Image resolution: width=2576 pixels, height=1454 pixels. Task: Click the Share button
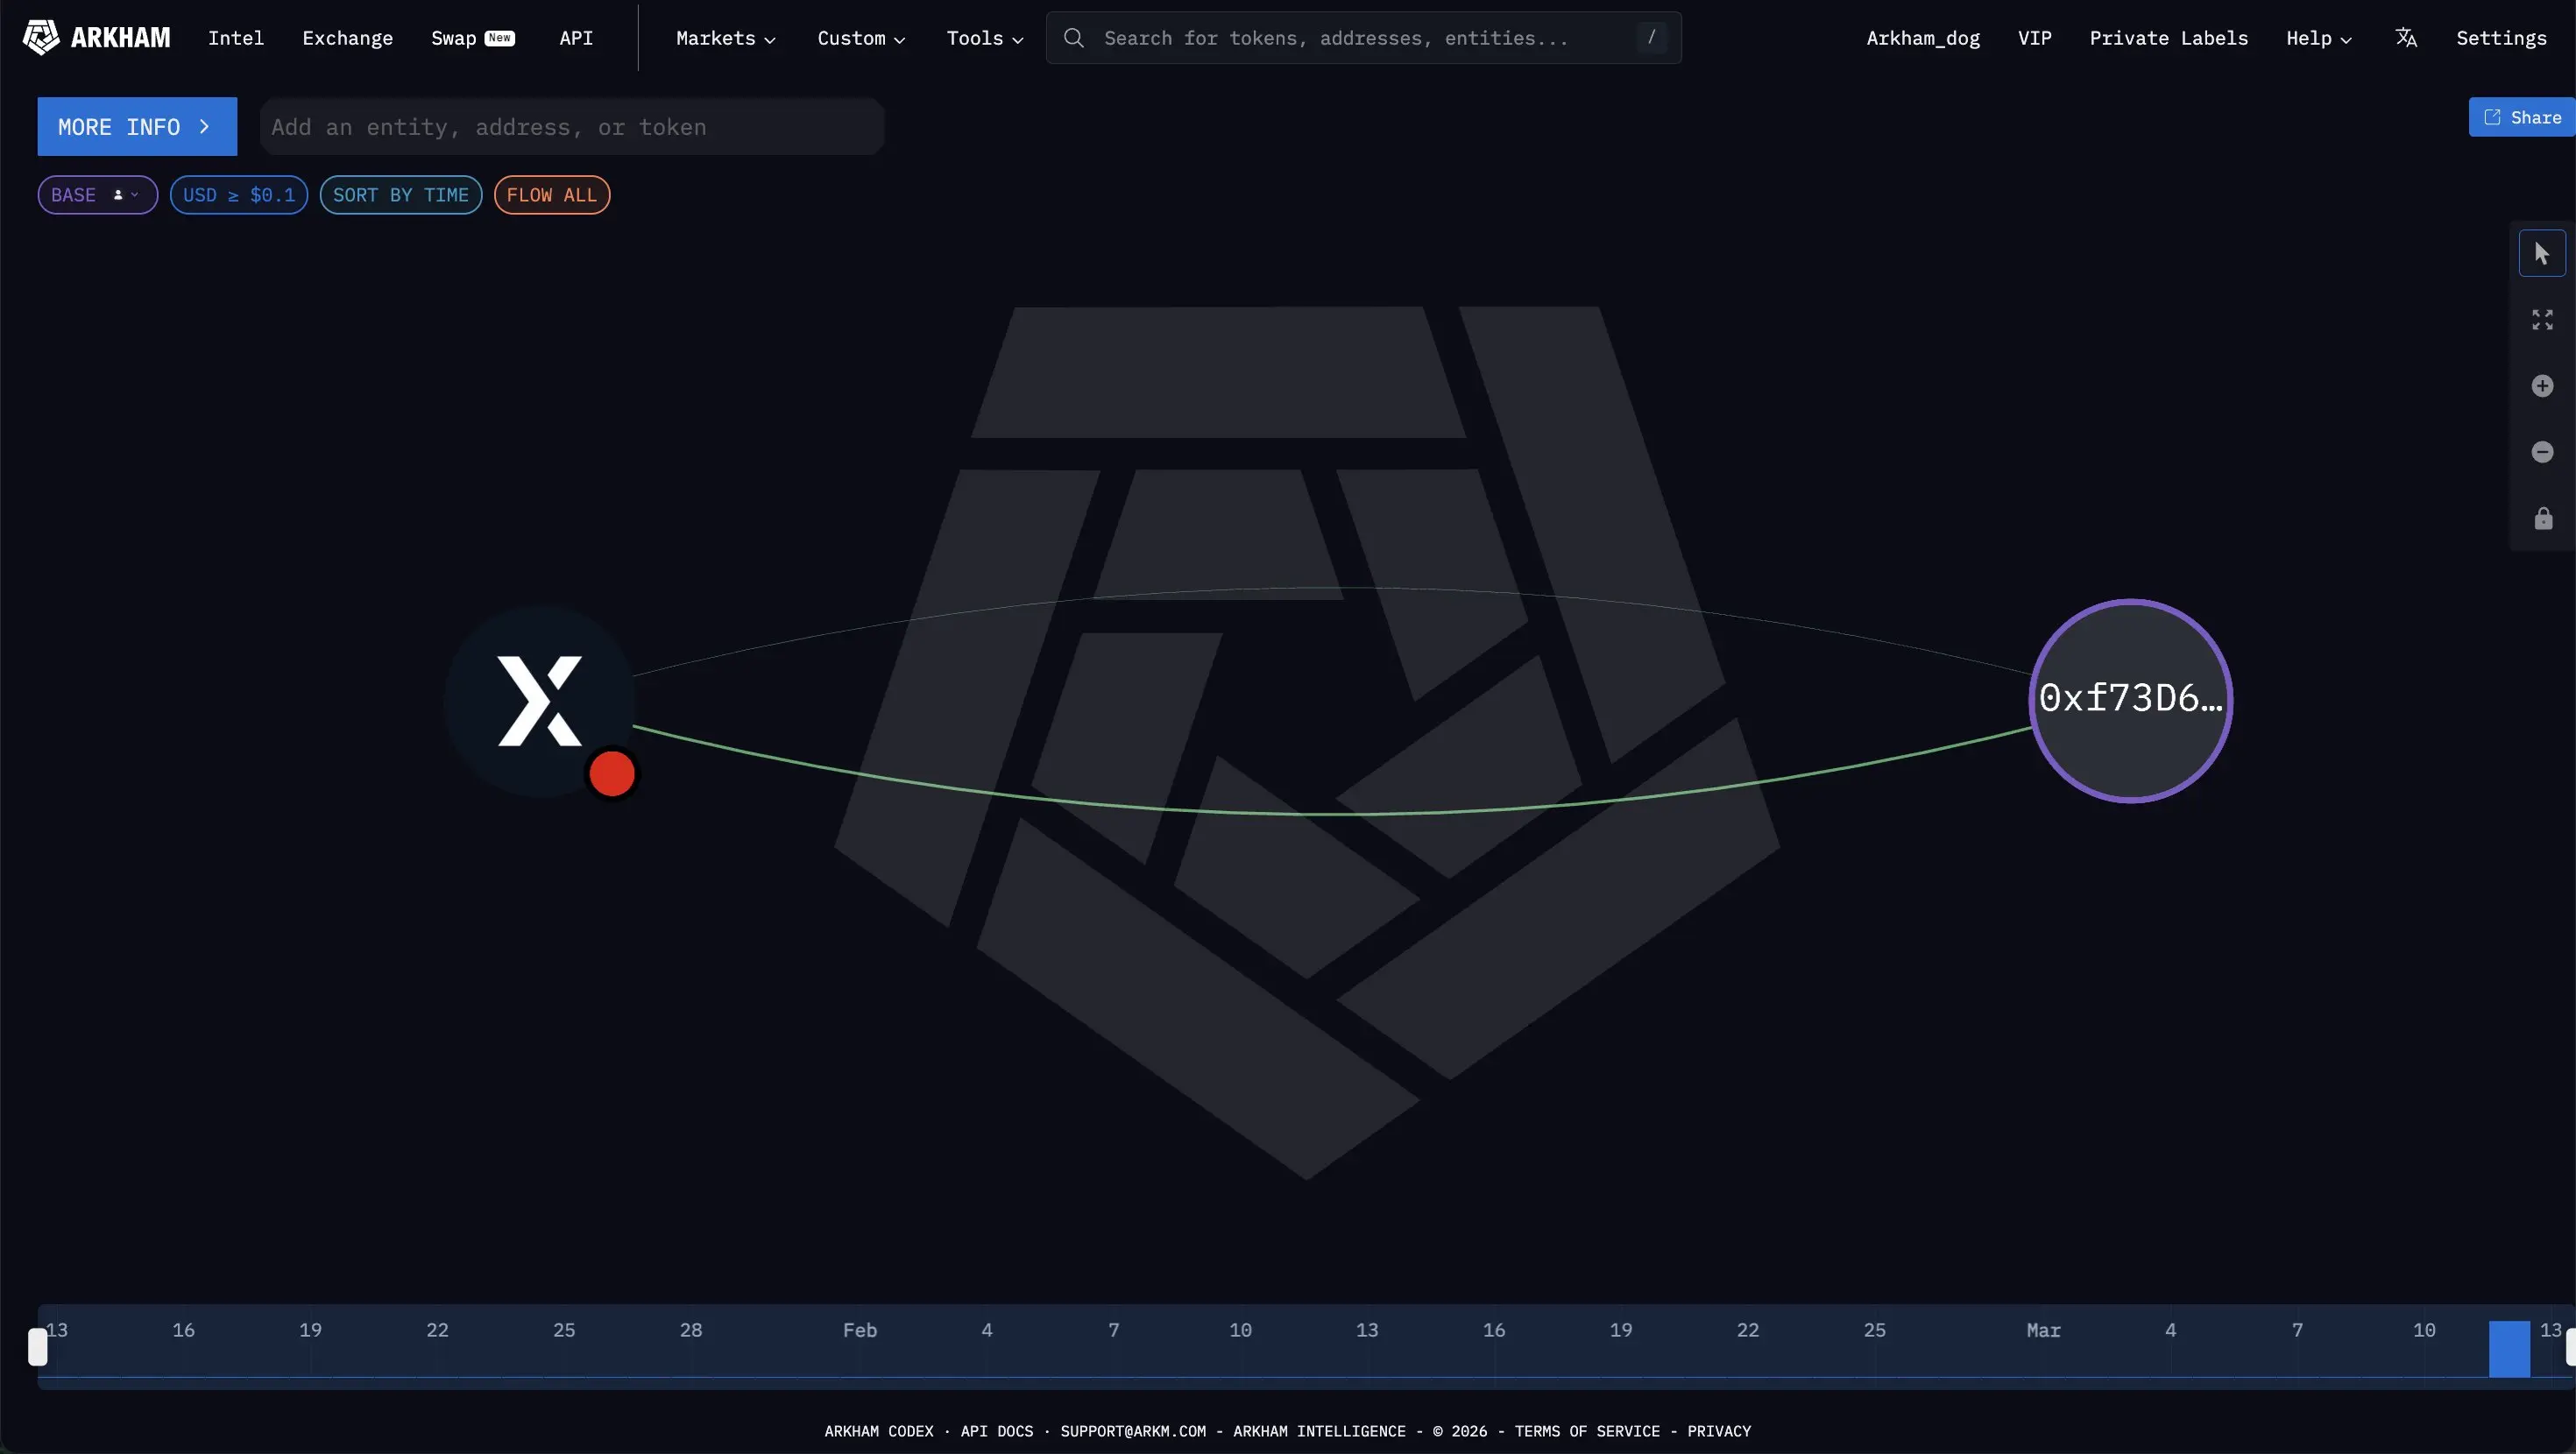click(x=2523, y=117)
